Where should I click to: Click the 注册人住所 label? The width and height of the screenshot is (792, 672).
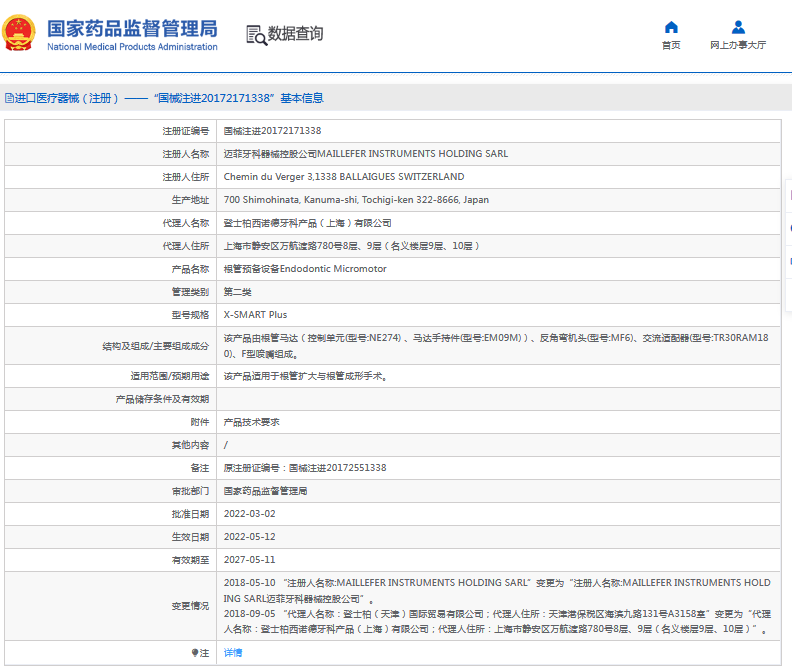click(185, 177)
